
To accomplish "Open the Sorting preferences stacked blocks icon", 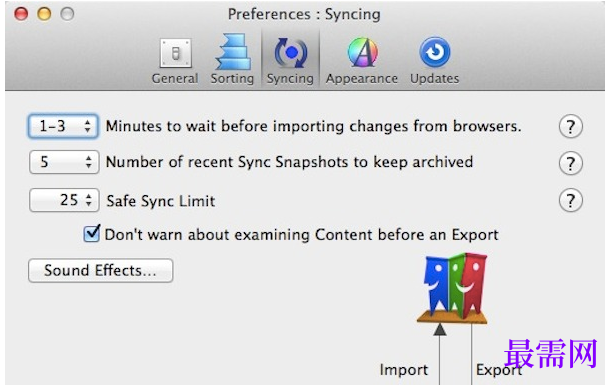I will 233,52.
